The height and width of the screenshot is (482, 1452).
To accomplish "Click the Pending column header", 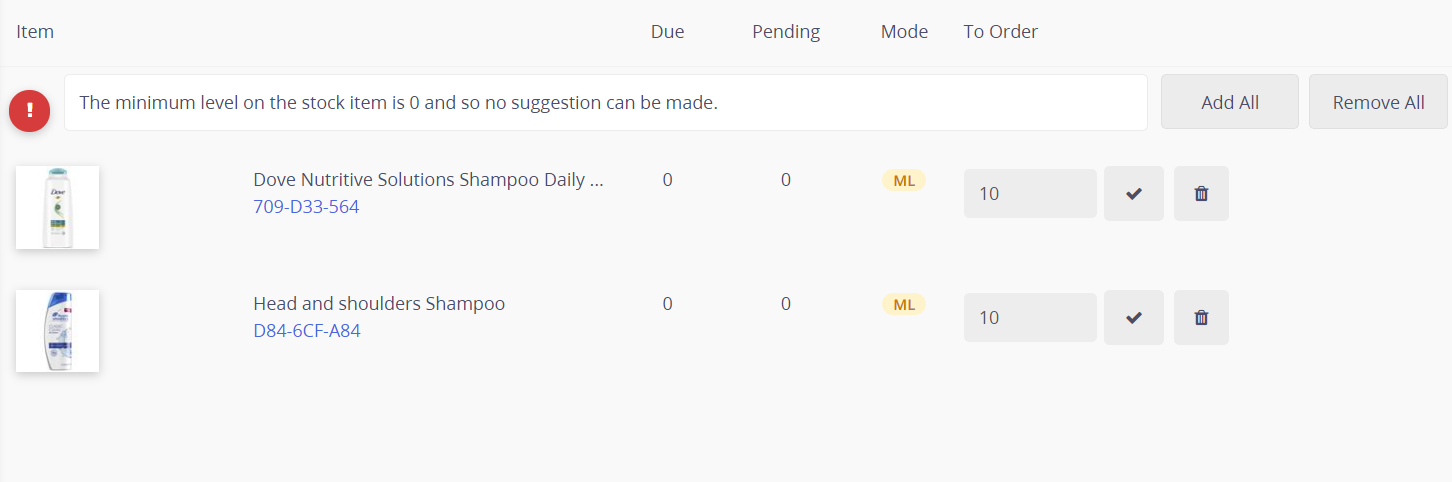I will (786, 32).
